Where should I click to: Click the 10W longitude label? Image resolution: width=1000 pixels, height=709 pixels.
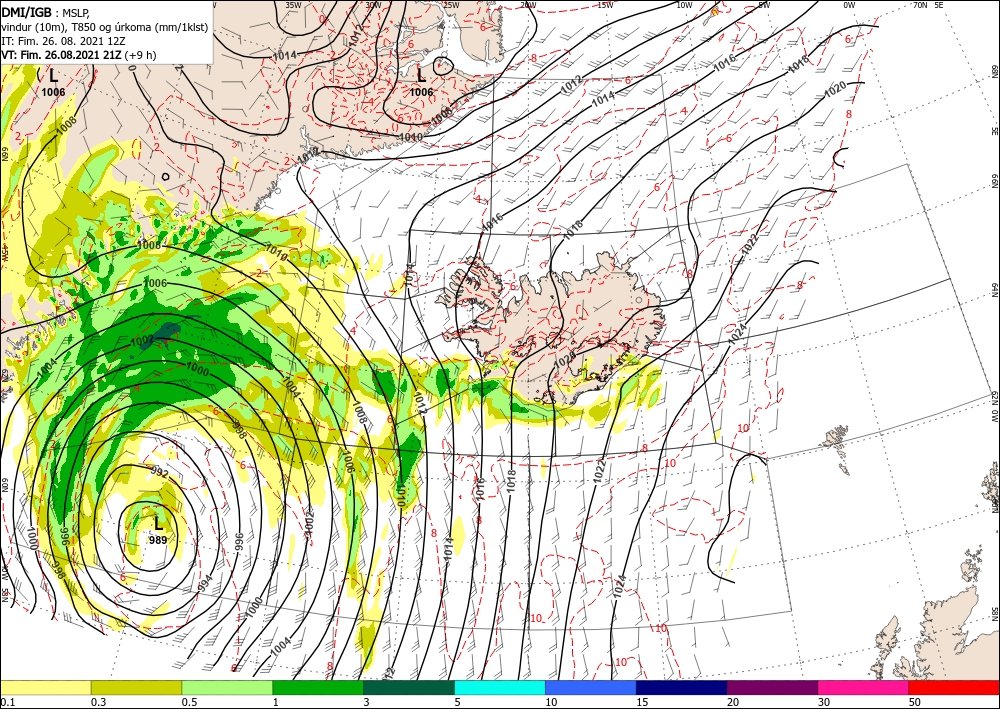pyautogui.click(x=684, y=5)
